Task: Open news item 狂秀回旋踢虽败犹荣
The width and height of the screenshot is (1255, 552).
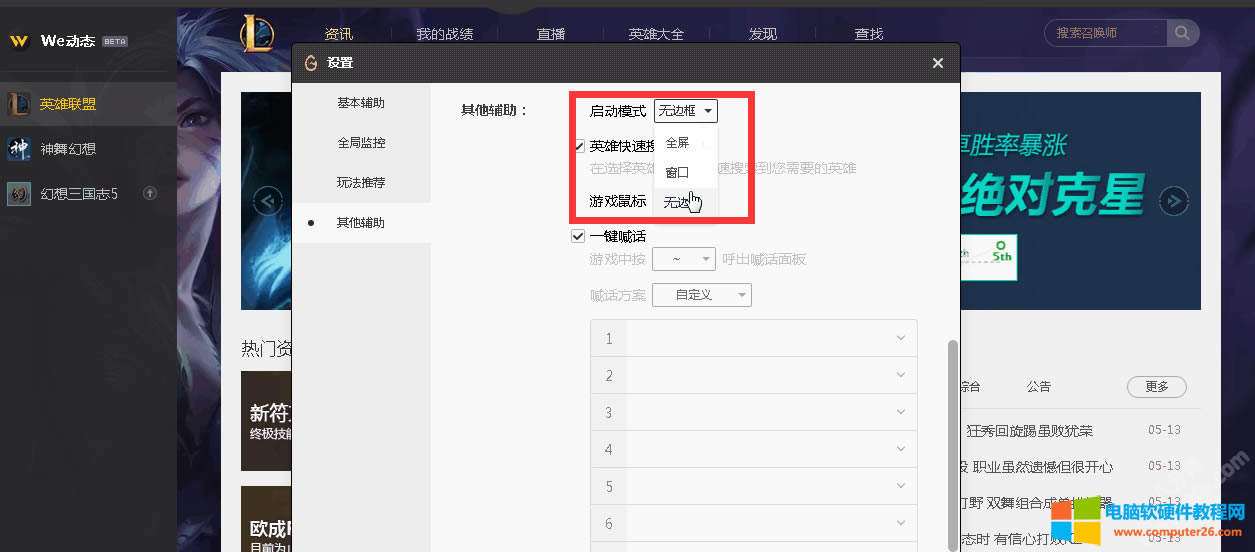Action: 1029,431
